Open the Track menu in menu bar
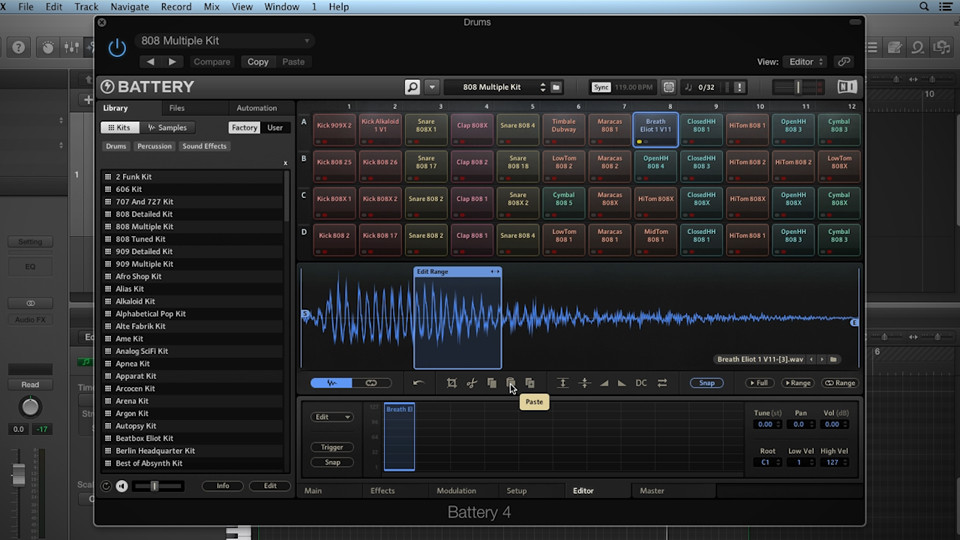This screenshot has width=960, height=540. pyautogui.click(x=86, y=7)
